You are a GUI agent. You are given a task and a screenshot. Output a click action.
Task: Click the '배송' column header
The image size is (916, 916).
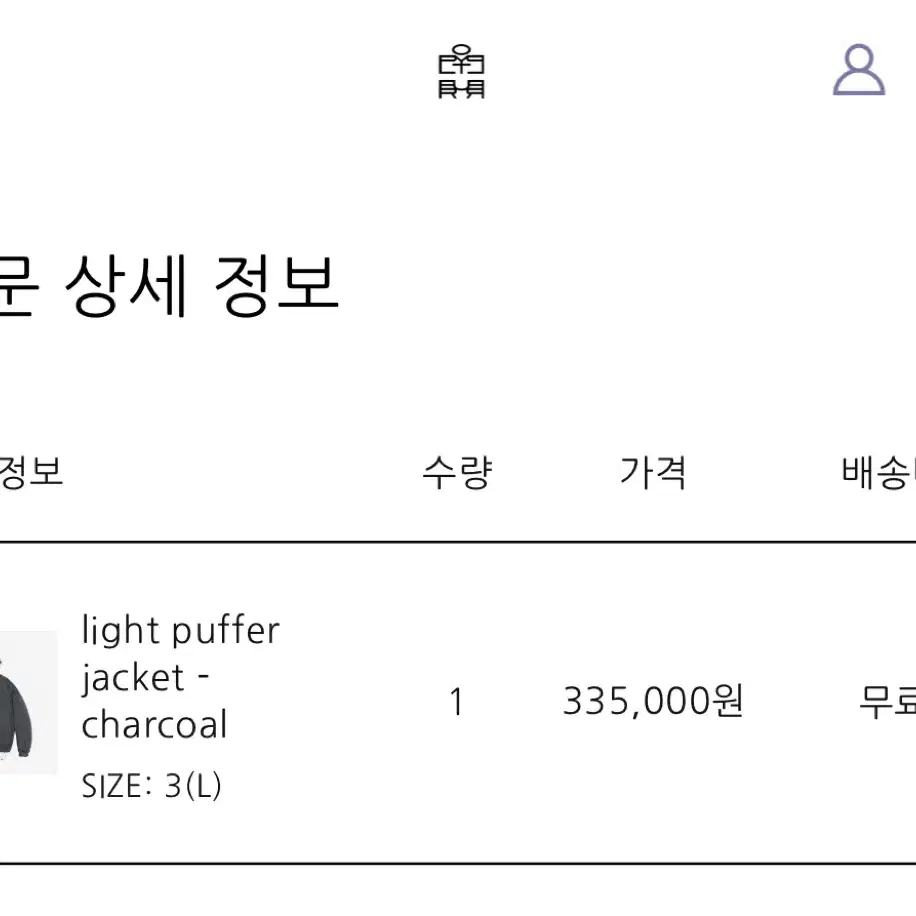[x=878, y=473]
